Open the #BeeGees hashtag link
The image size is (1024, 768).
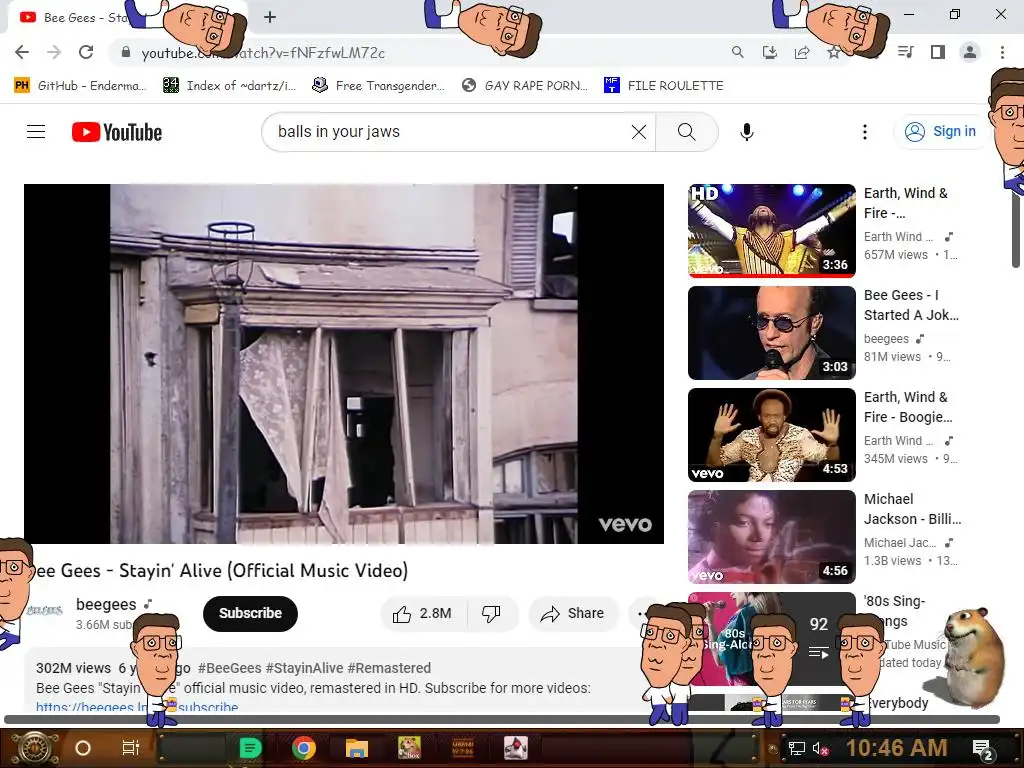[x=229, y=668]
